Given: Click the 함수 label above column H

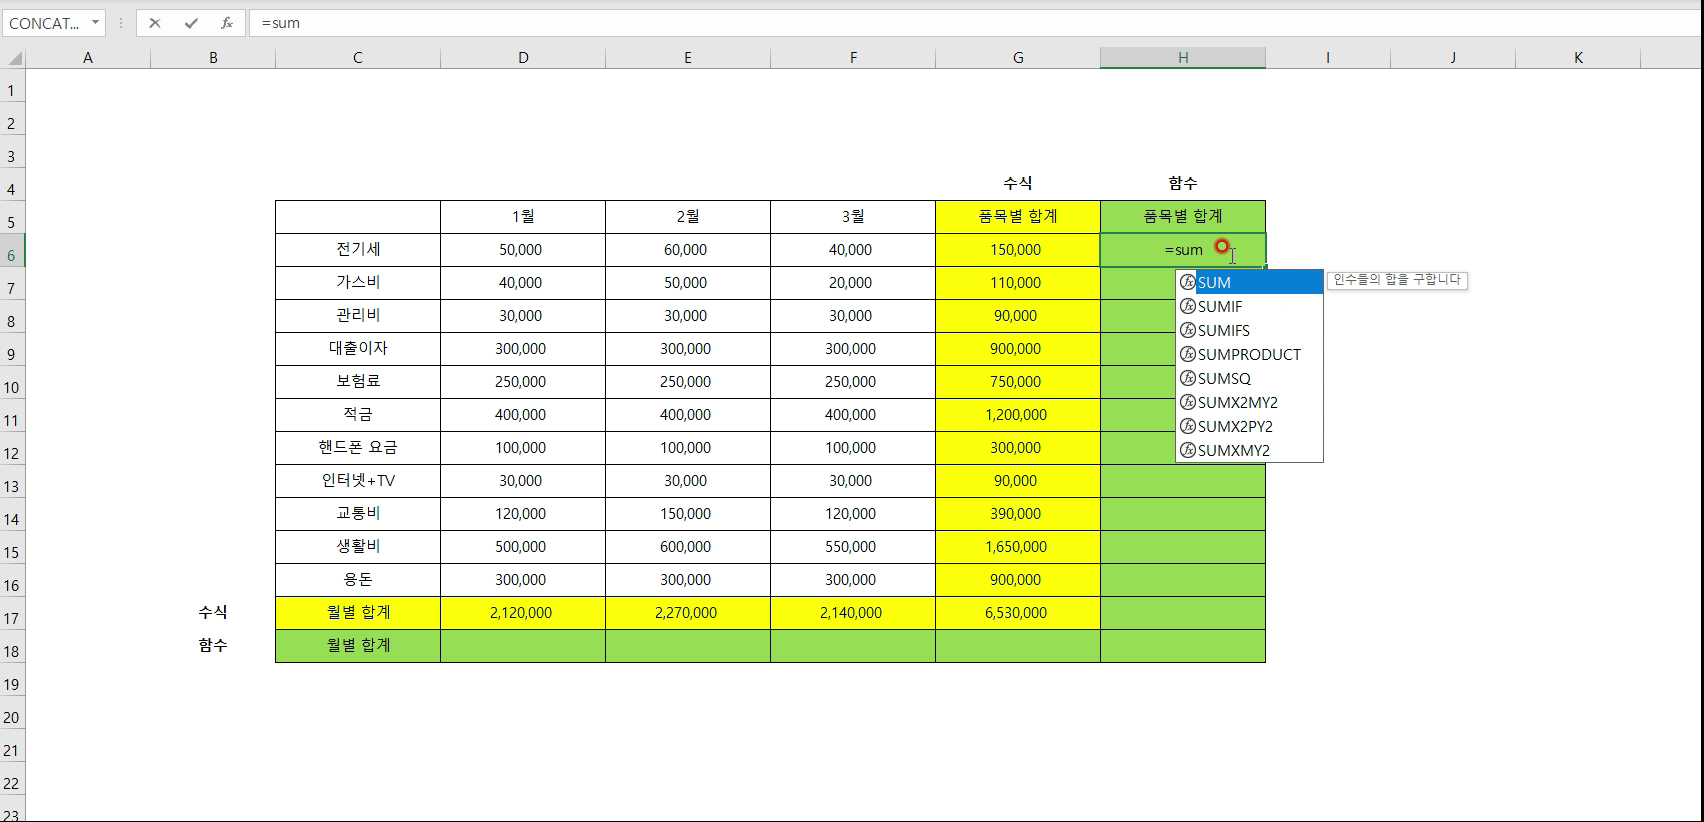Looking at the screenshot, I should coord(1183,183).
